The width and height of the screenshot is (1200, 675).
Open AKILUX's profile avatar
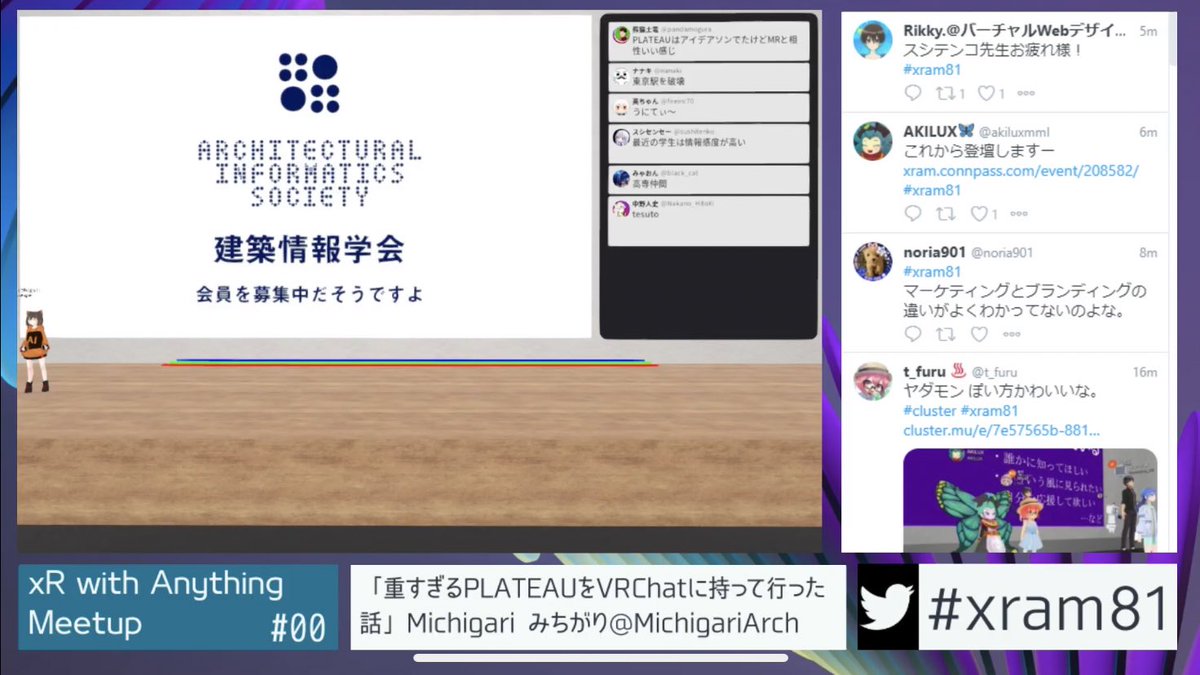point(872,141)
